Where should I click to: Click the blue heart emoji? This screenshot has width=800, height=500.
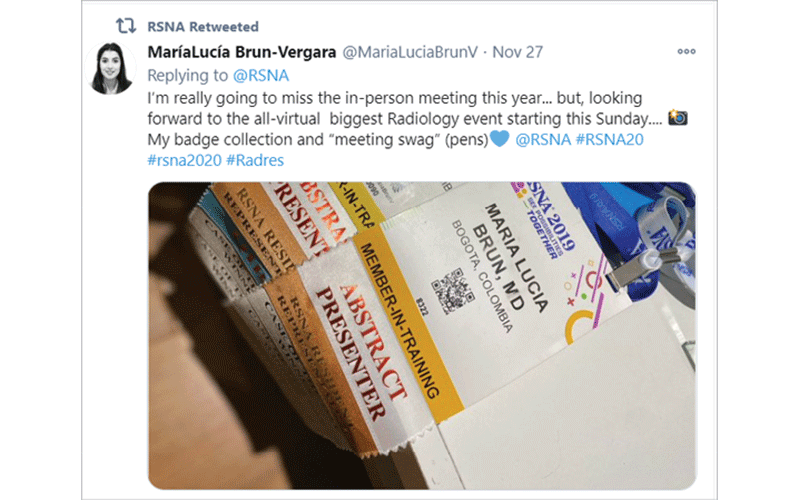pos(499,139)
